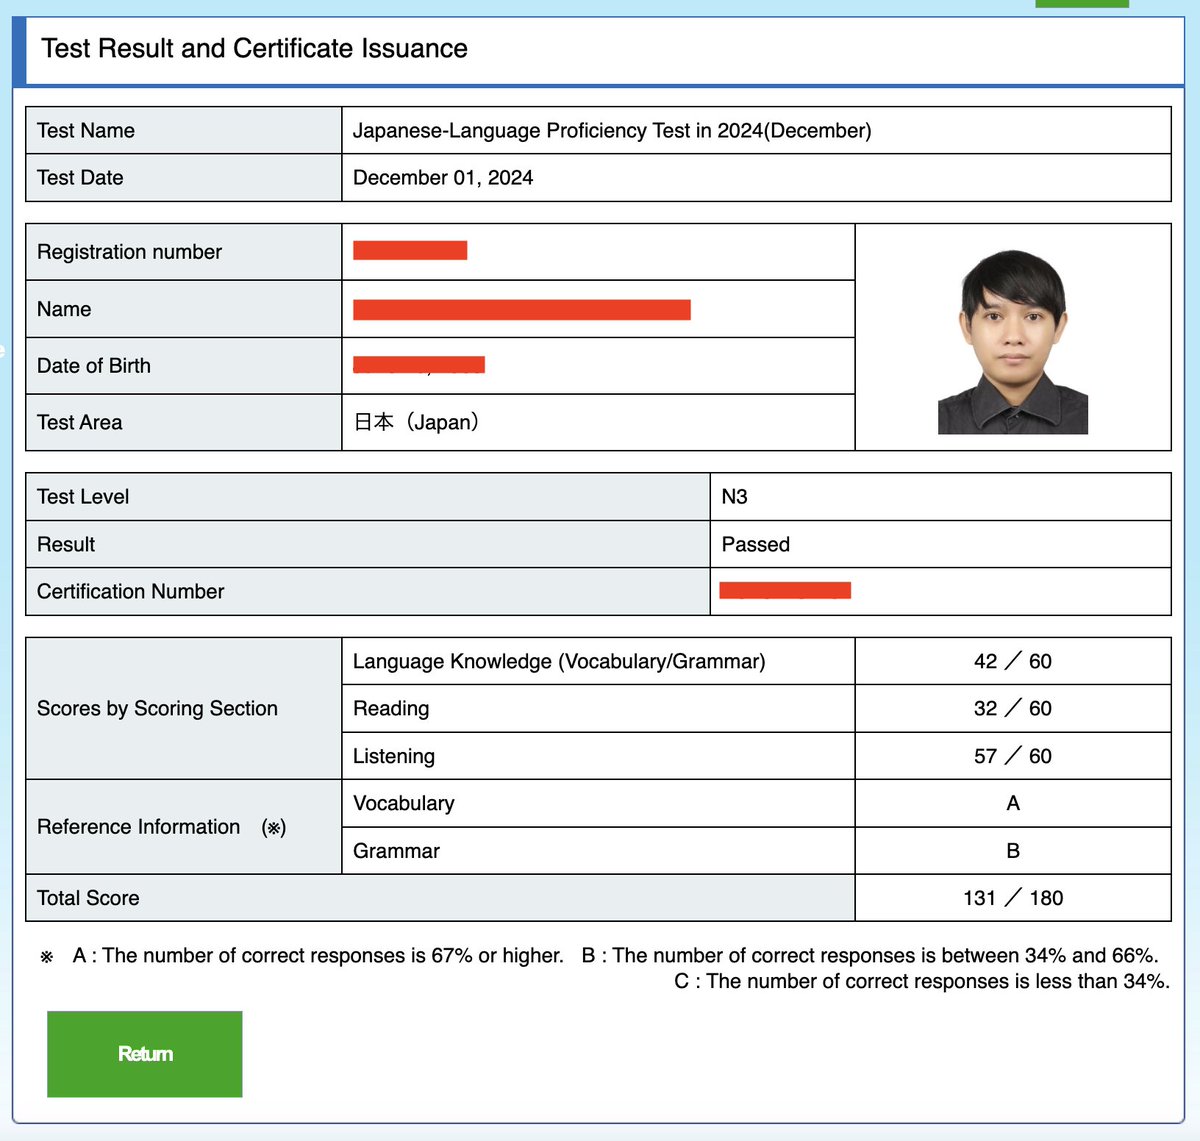The width and height of the screenshot is (1200, 1141).
Task: Click the footnote 'C : ... less than 34%.'
Action: coord(921,981)
